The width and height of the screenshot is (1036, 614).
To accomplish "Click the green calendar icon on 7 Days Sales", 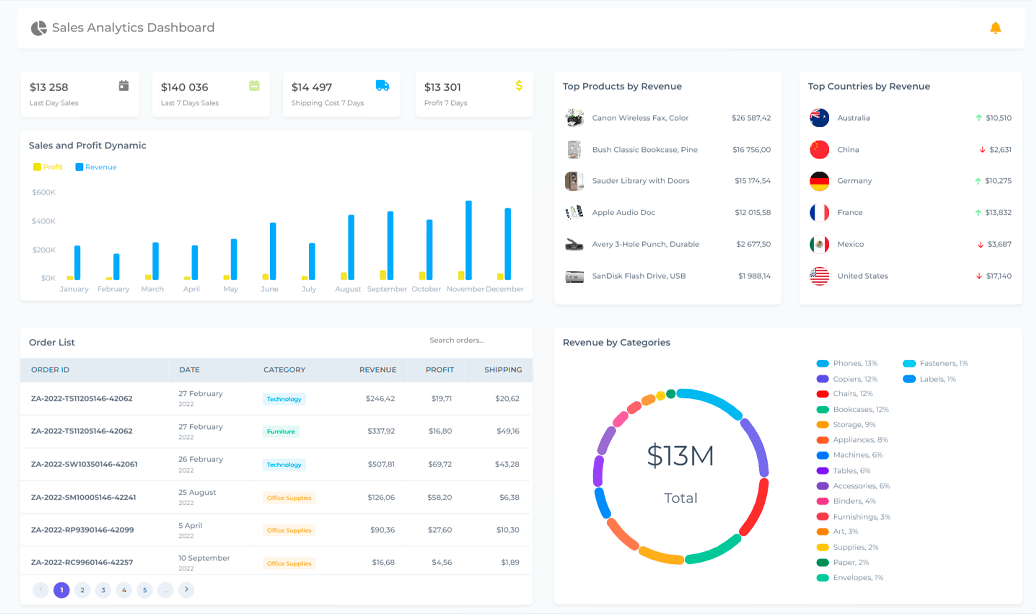I will tap(254, 86).
